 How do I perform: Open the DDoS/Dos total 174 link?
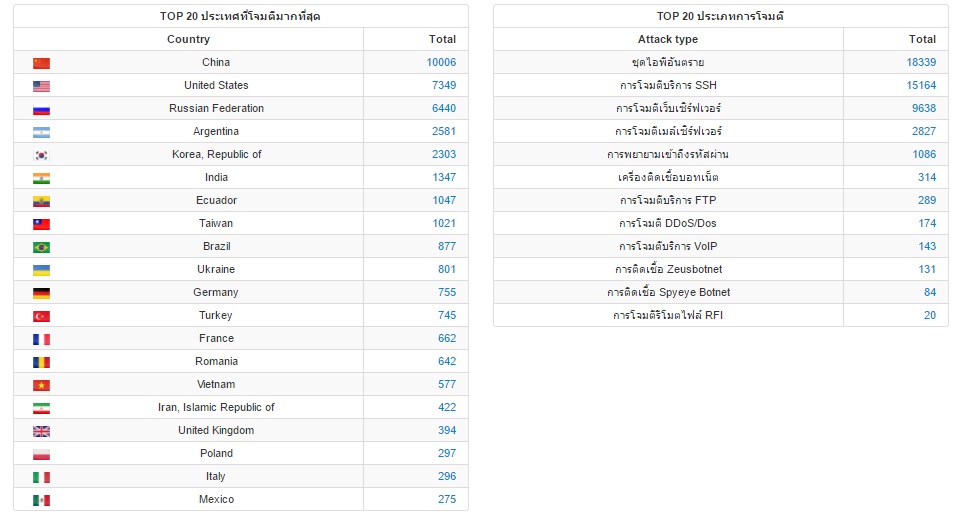click(x=927, y=223)
